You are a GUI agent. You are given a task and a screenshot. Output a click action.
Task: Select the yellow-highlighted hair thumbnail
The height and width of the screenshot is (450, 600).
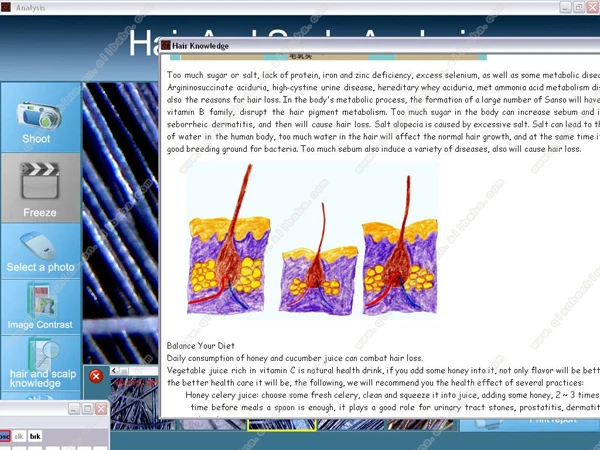coord(282,424)
